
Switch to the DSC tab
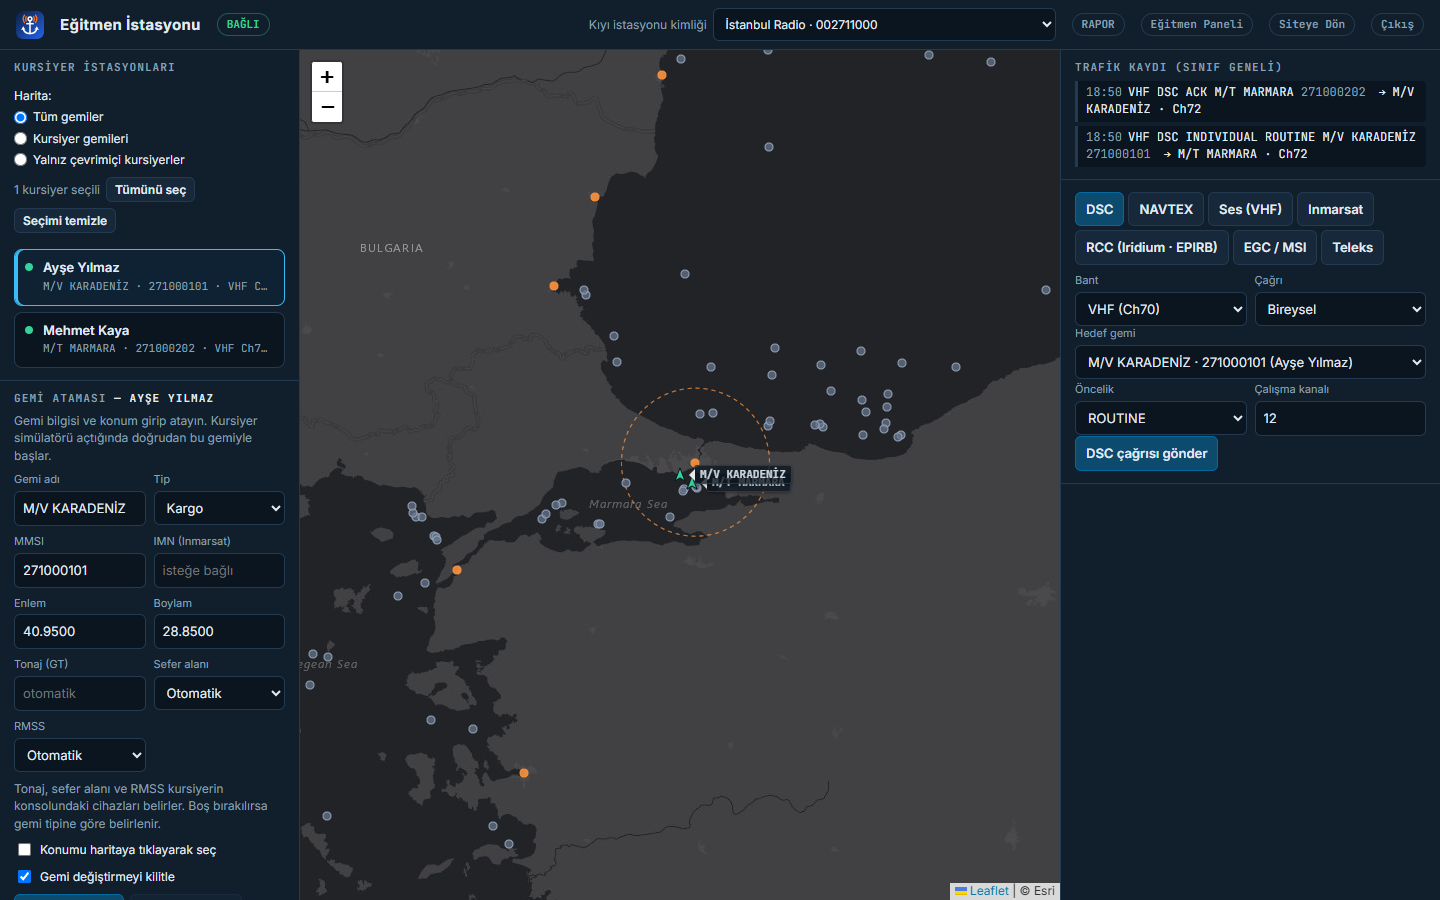[1100, 209]
